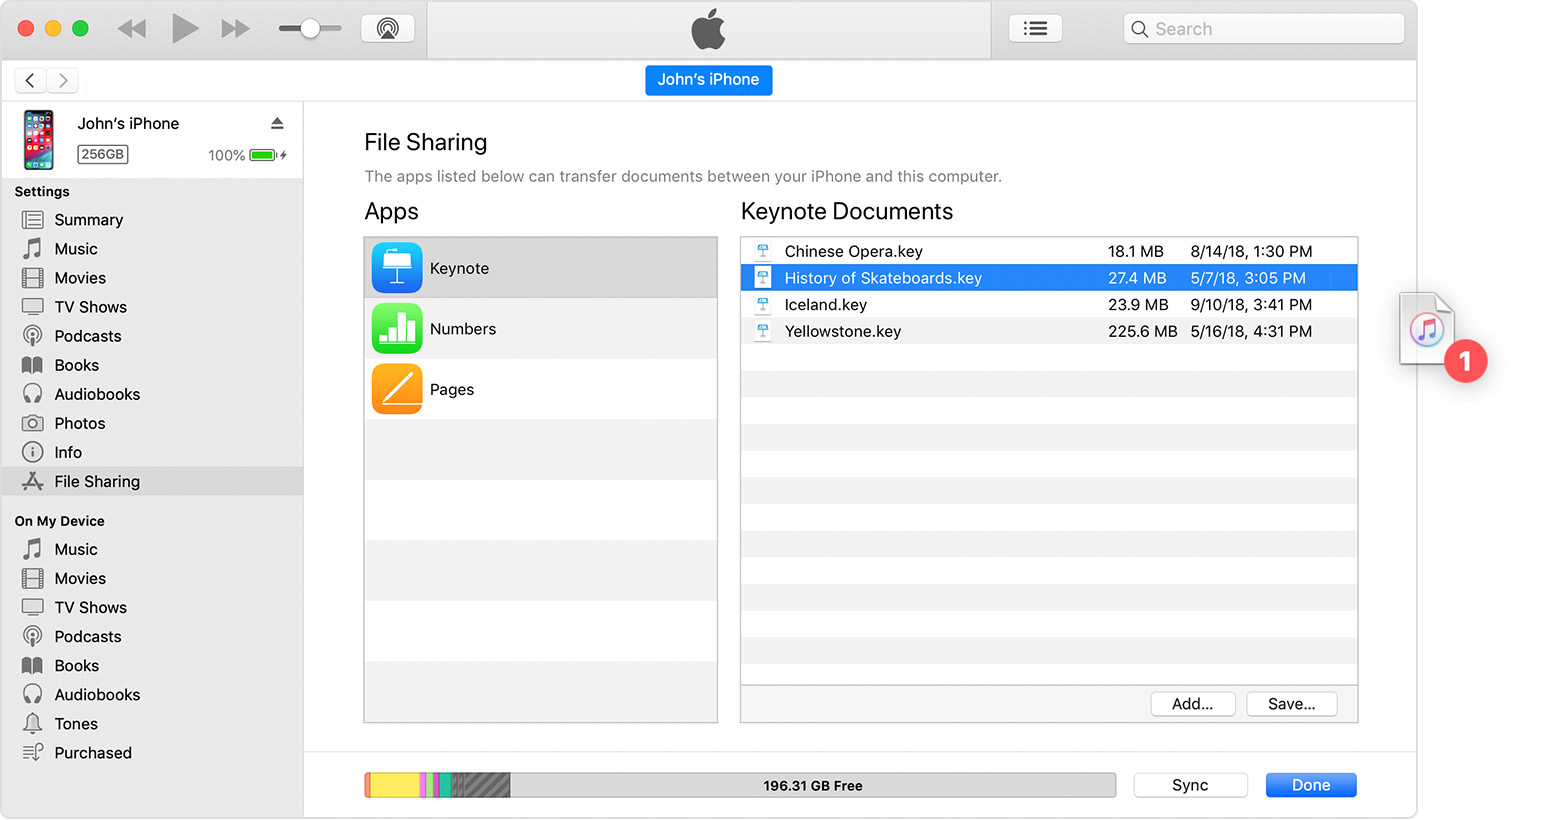Click the 225.6 MB size cell
Screen dimensions: 1560x820
[1142, 331]
